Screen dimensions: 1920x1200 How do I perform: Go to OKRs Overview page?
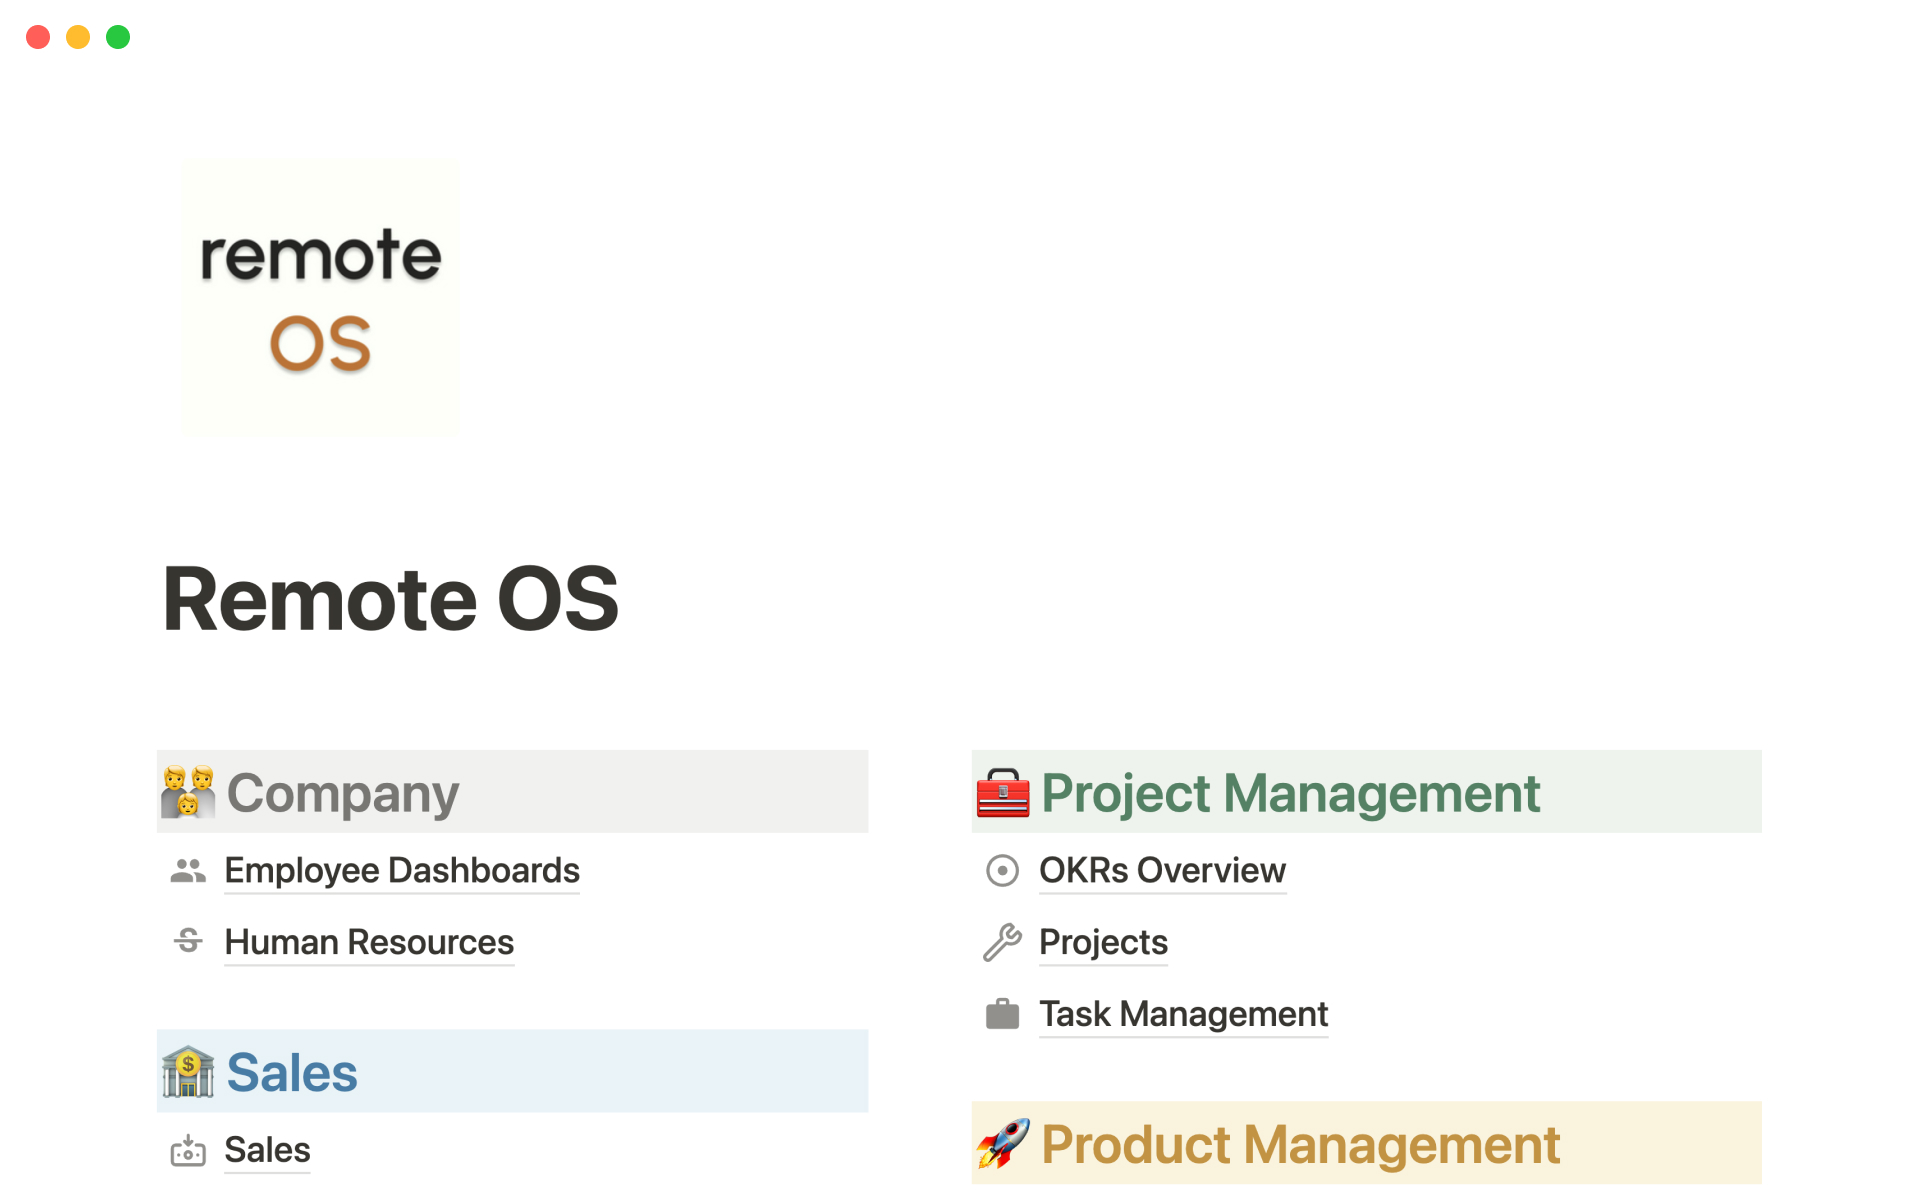(x=1162, y=871)
